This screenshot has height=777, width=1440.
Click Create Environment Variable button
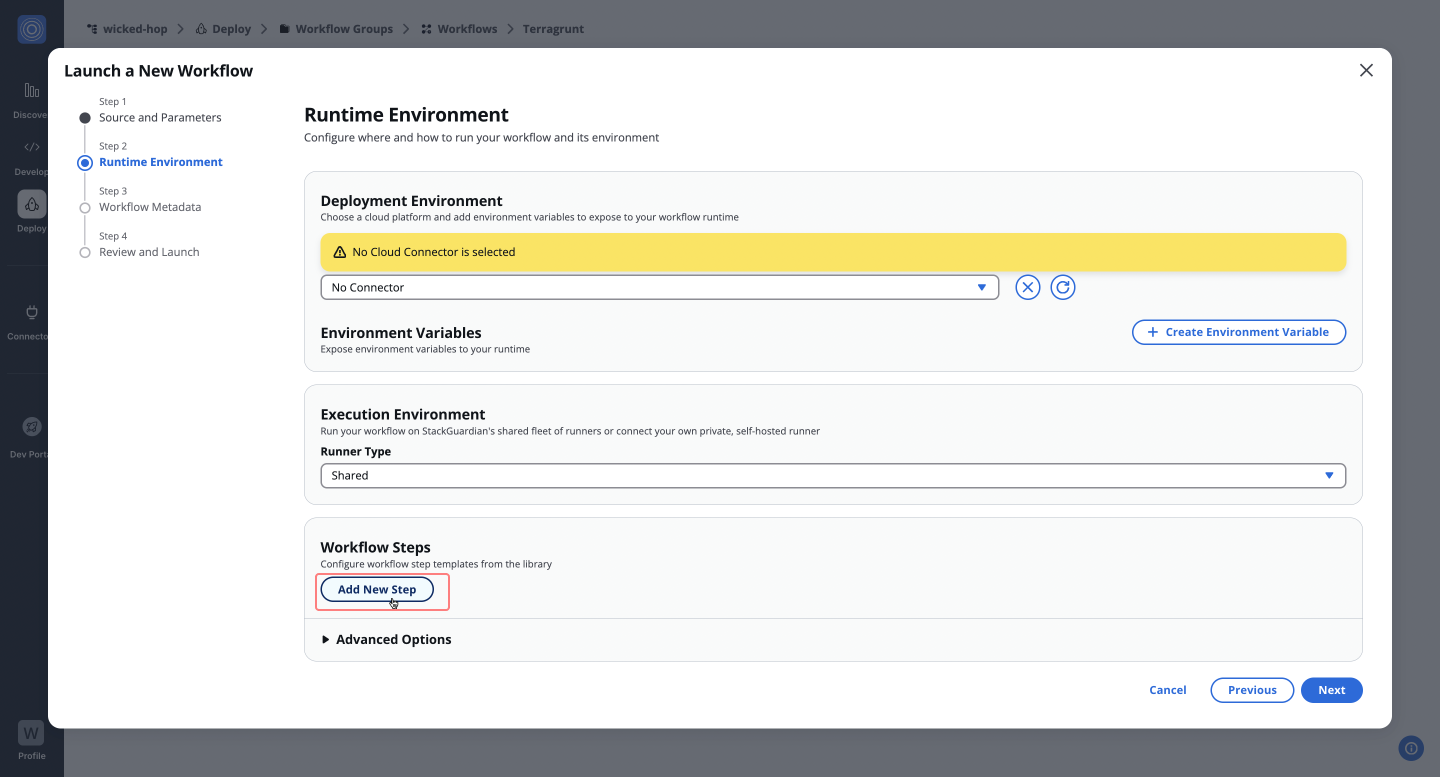point(1238,332)
